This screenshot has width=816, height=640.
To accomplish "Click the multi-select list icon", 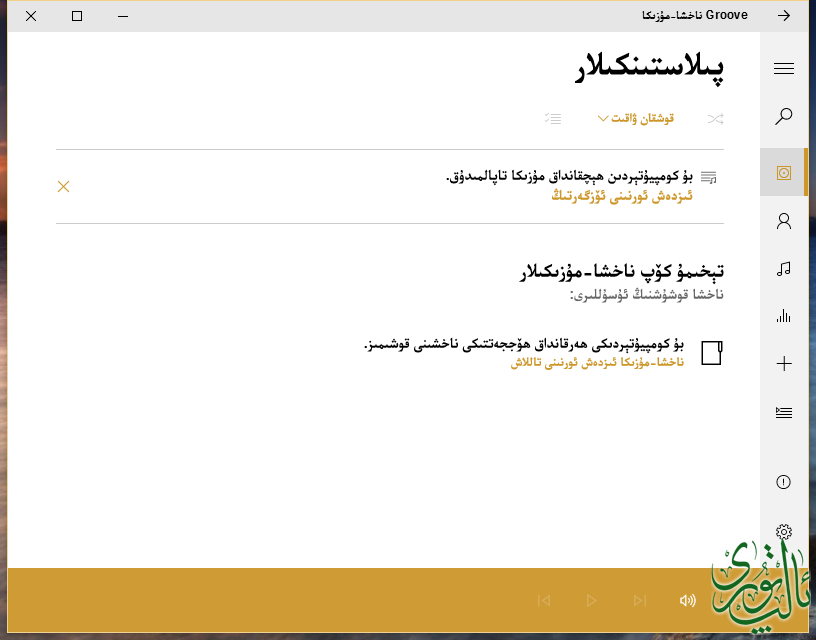I will (x=553, y=119).
